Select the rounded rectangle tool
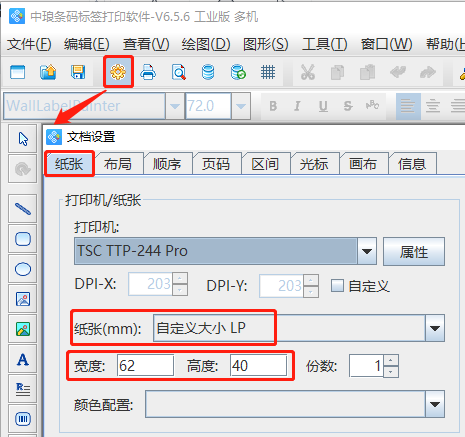This screenshot has height=437, width=465. point(23,239)
